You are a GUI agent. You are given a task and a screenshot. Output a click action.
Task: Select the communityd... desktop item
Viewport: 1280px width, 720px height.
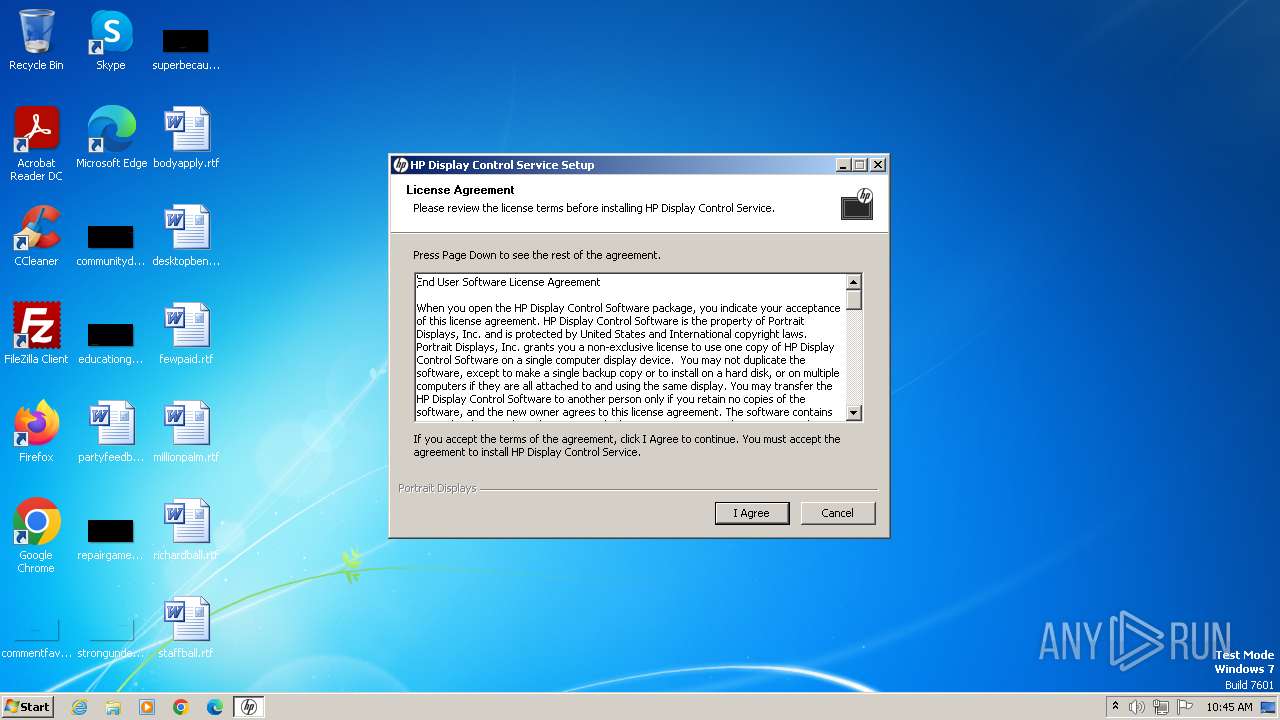(x=111, y=242)
